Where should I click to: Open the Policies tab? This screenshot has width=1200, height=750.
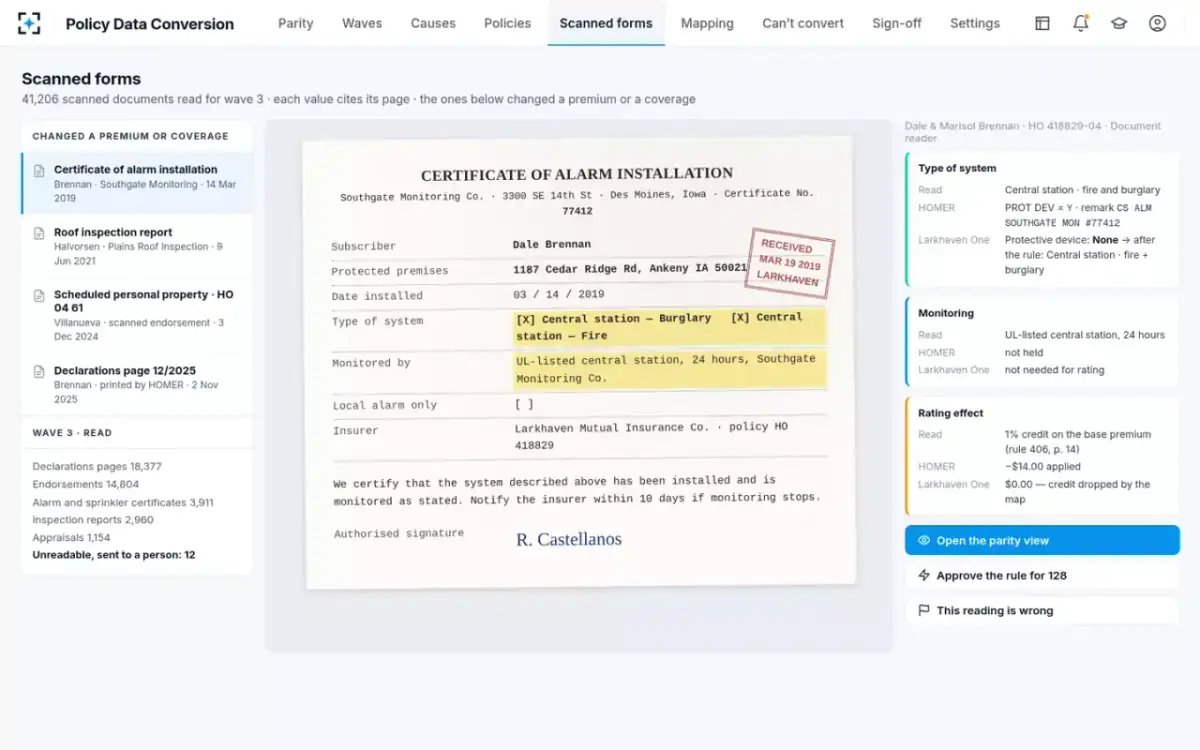[x=508, y=23]
